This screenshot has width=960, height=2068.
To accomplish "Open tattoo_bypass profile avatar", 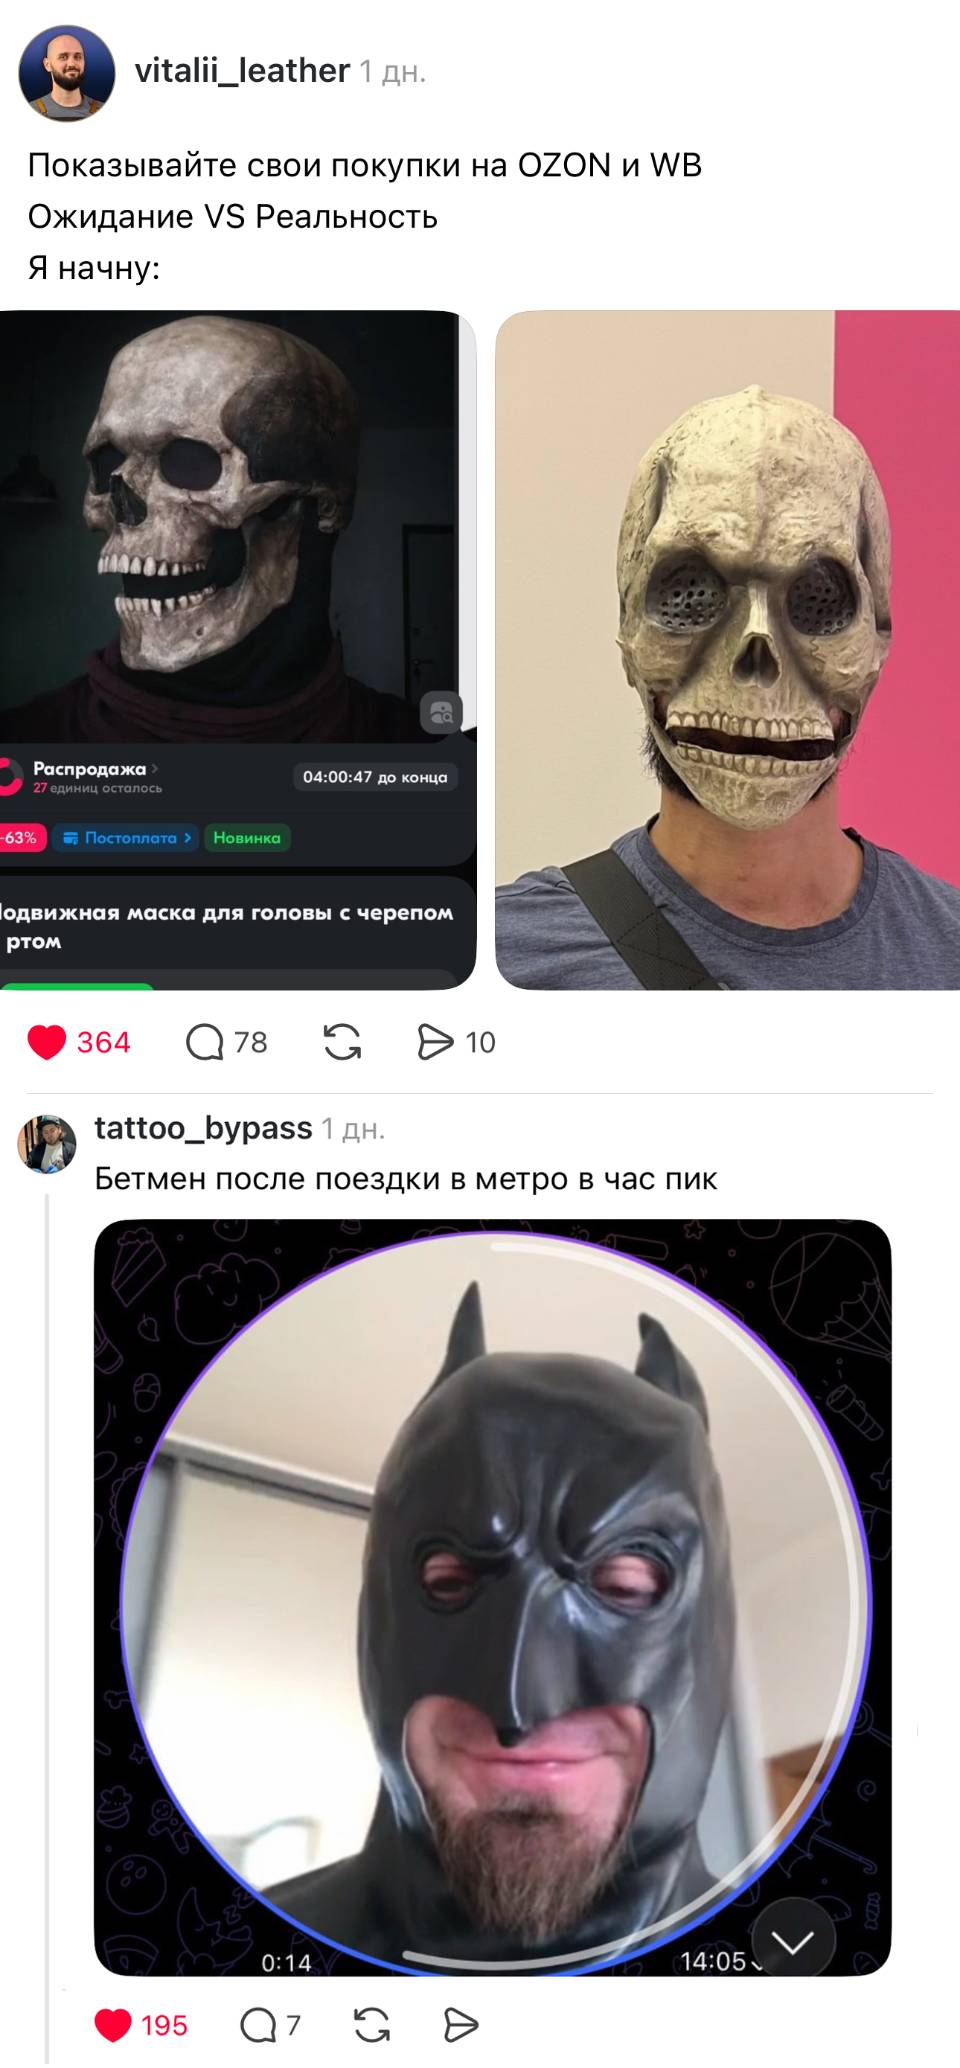I will point(47,1143).
